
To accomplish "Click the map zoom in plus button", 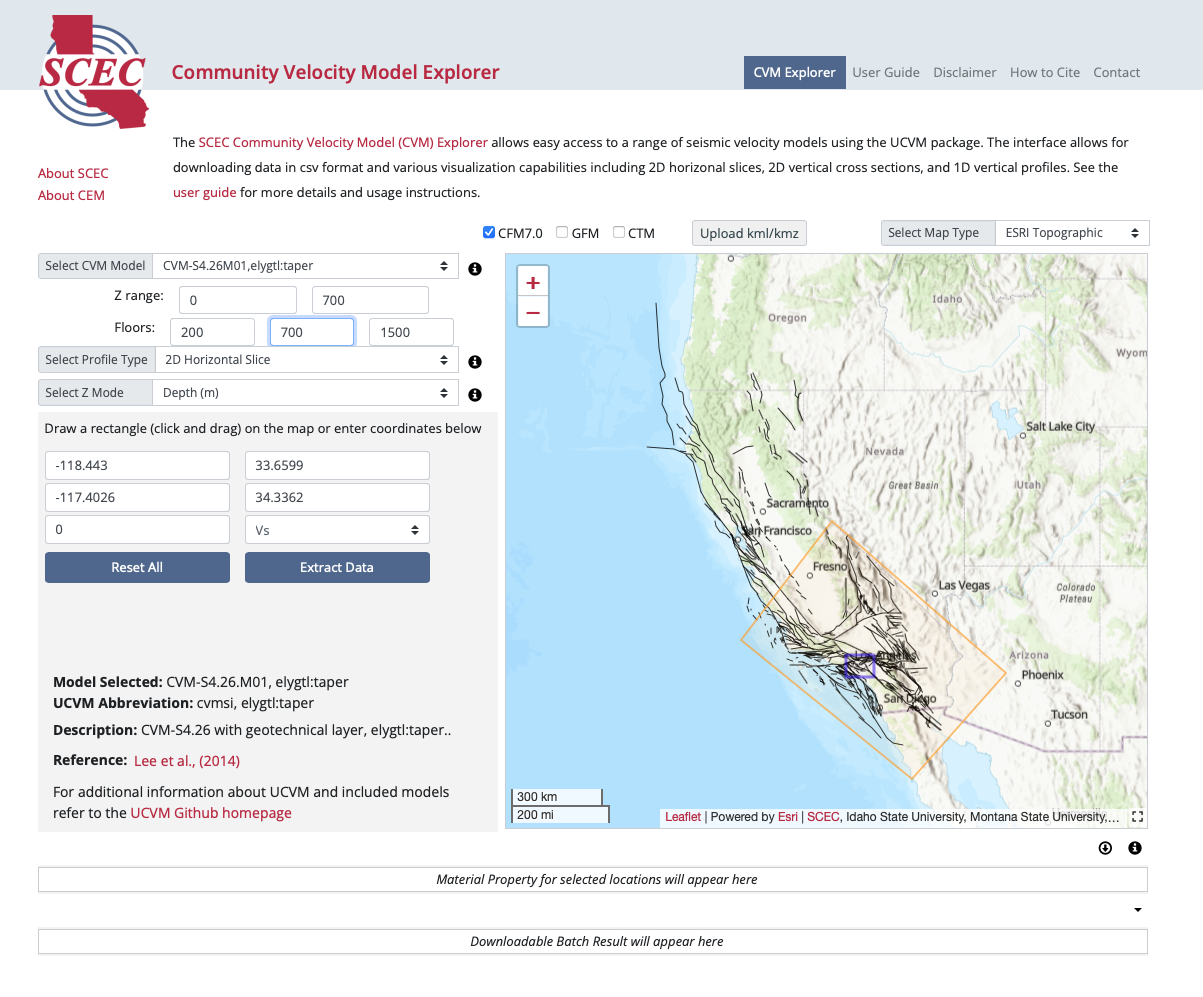I will coord(532,282).
